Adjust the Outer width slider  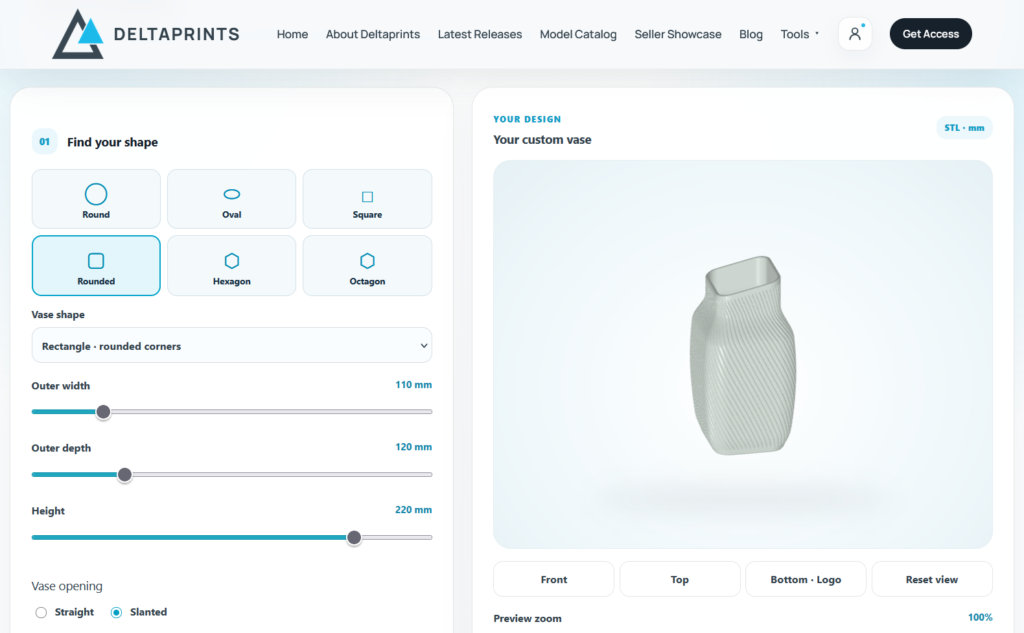(232, 412)
